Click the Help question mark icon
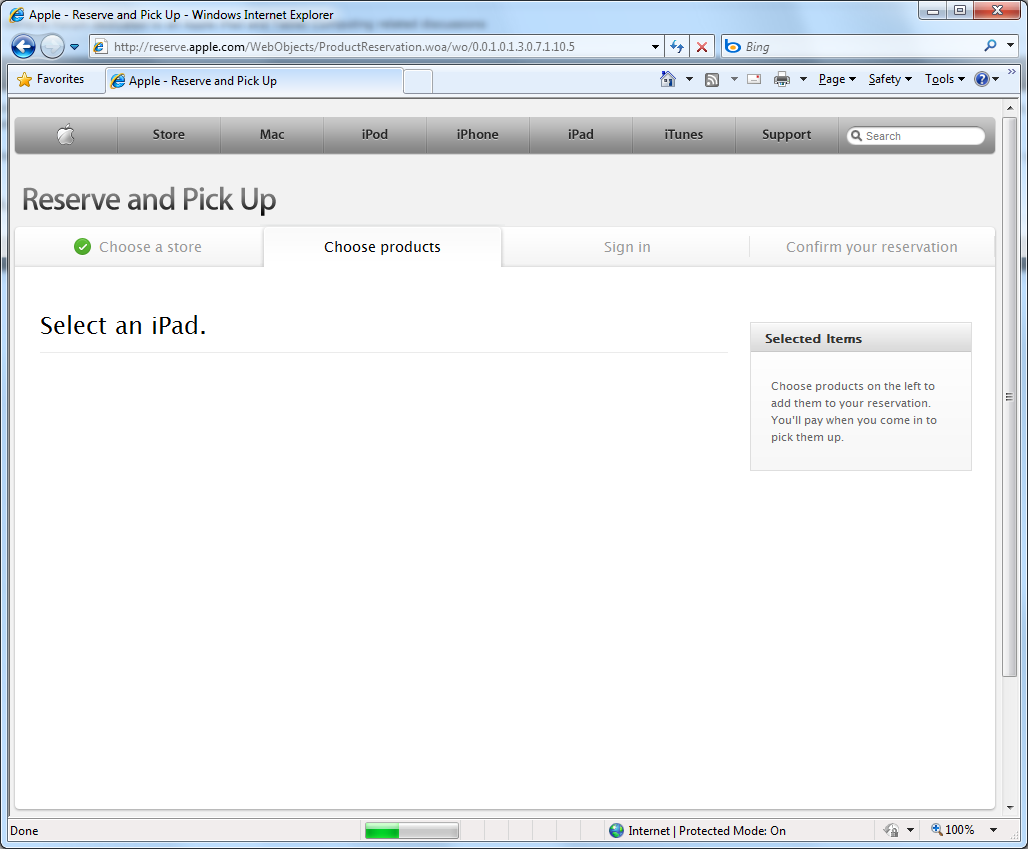 click(x=981, y=79)
